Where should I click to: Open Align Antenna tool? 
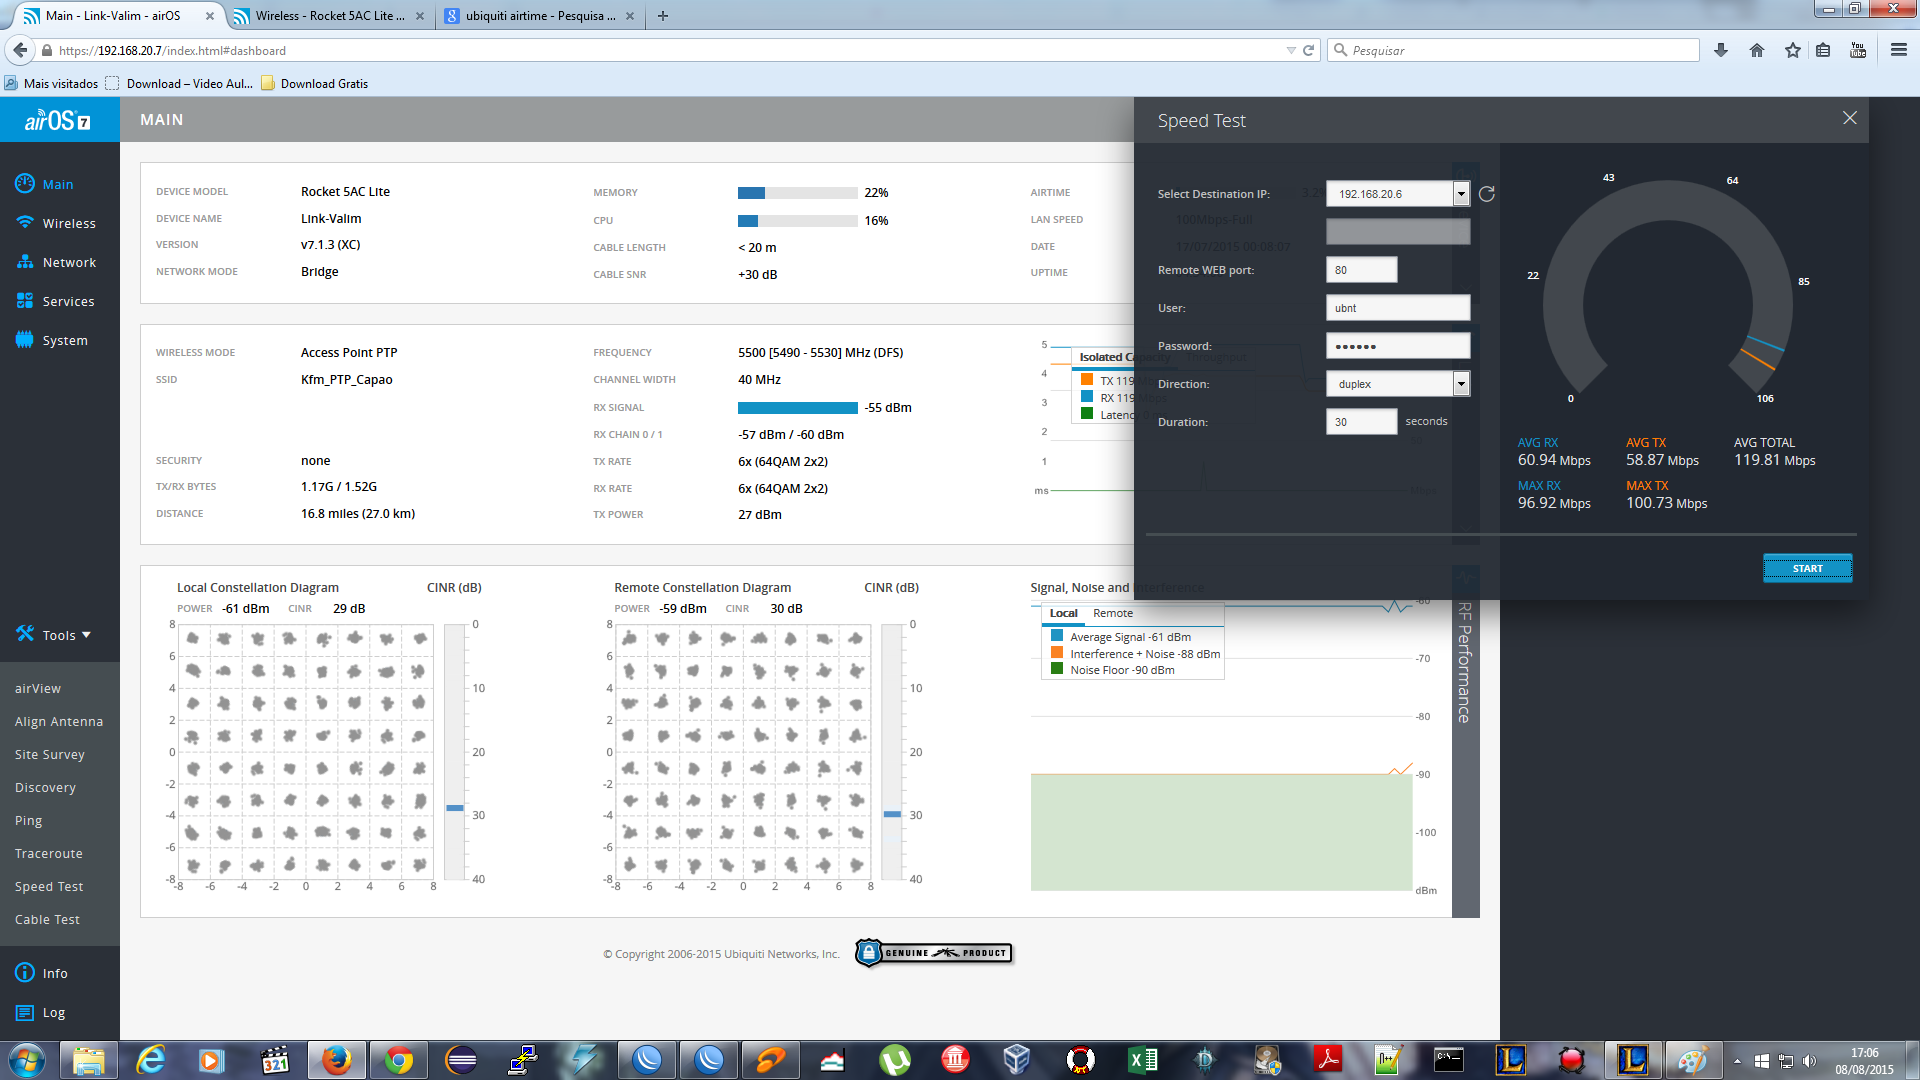click(59, 721)
